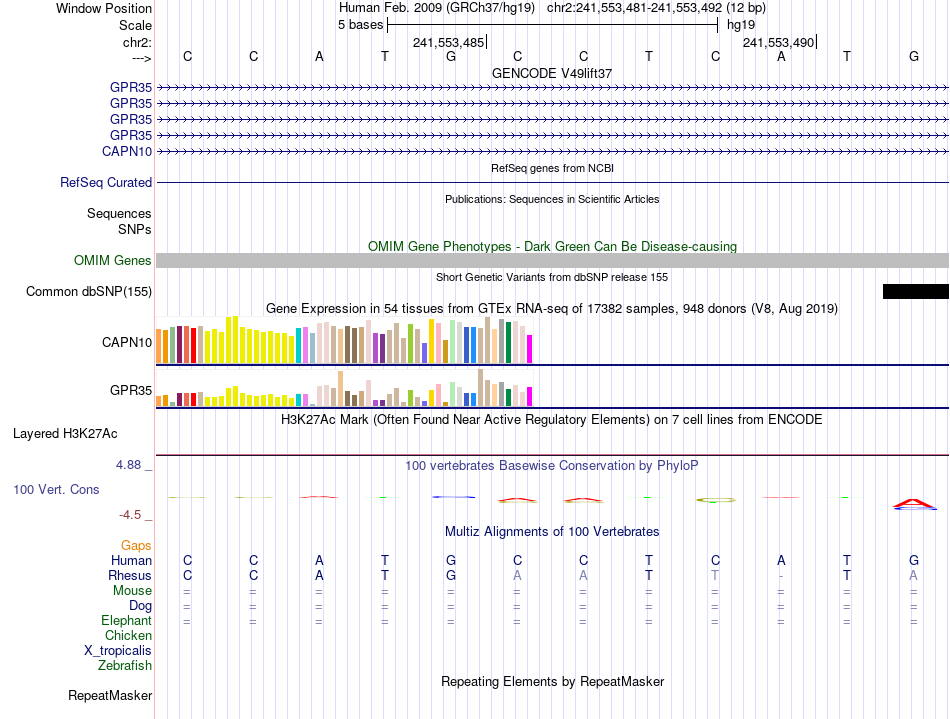Click Repeating Elements by RepeatMasker title

pos(552,682)
